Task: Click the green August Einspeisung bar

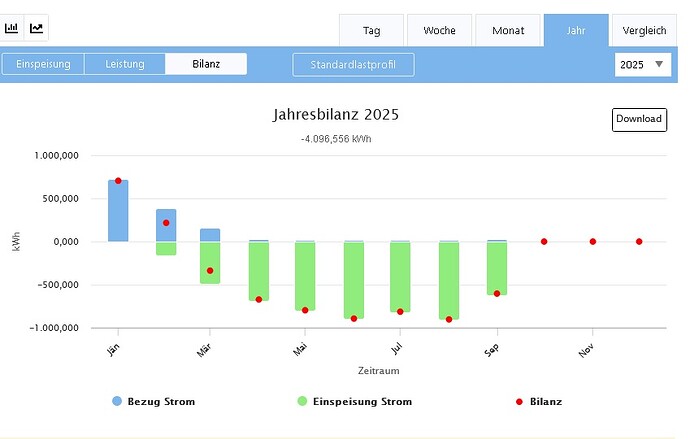Action: tap(449, 280)
